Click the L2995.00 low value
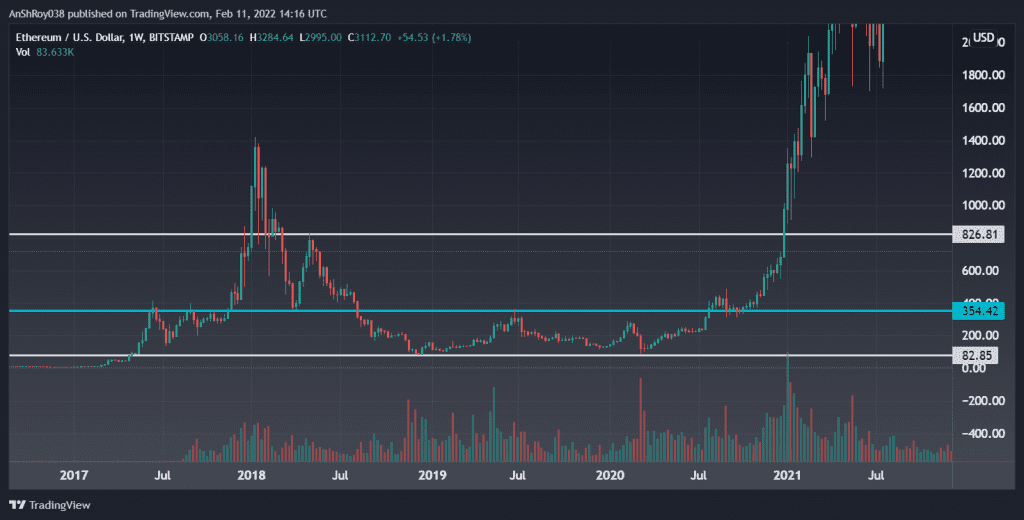The image size is (1024, 520). [320, 38]
